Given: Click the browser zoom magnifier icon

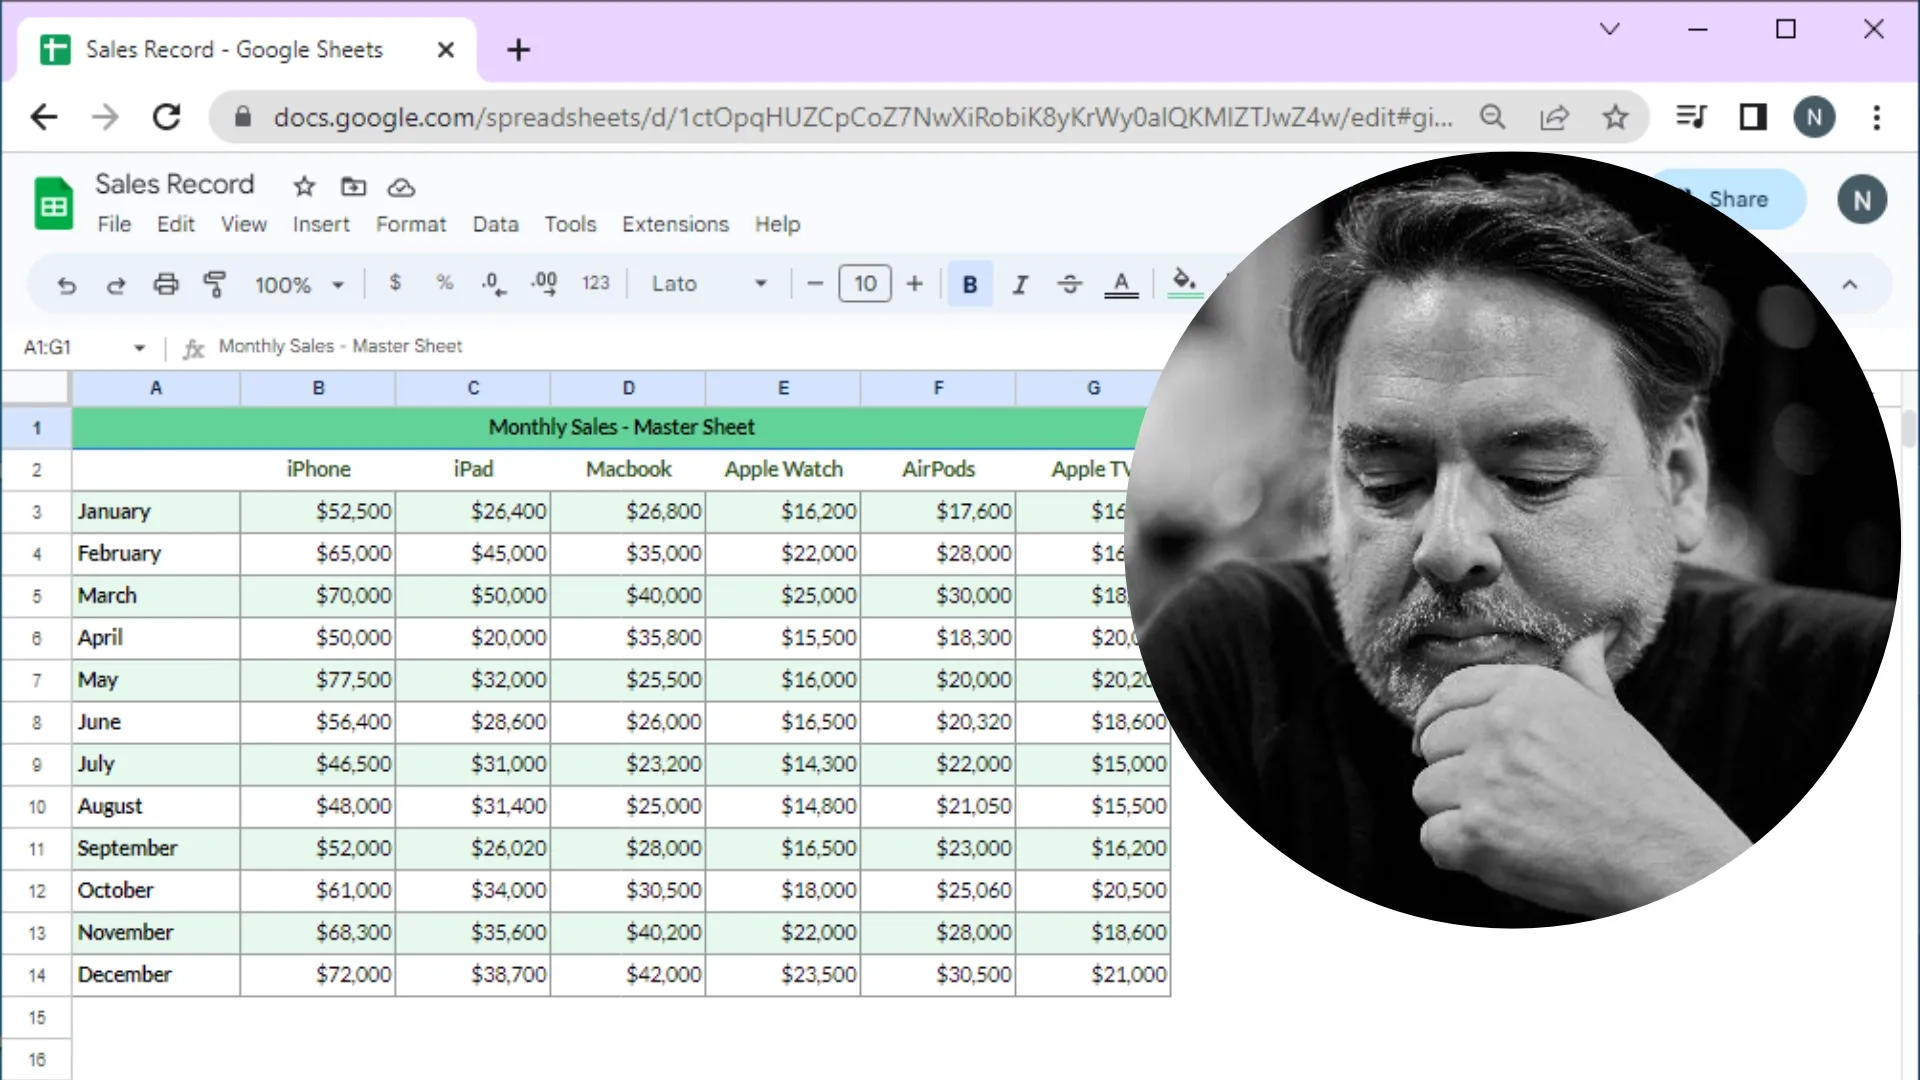Looking at the screenshot, I should 1492,117.
